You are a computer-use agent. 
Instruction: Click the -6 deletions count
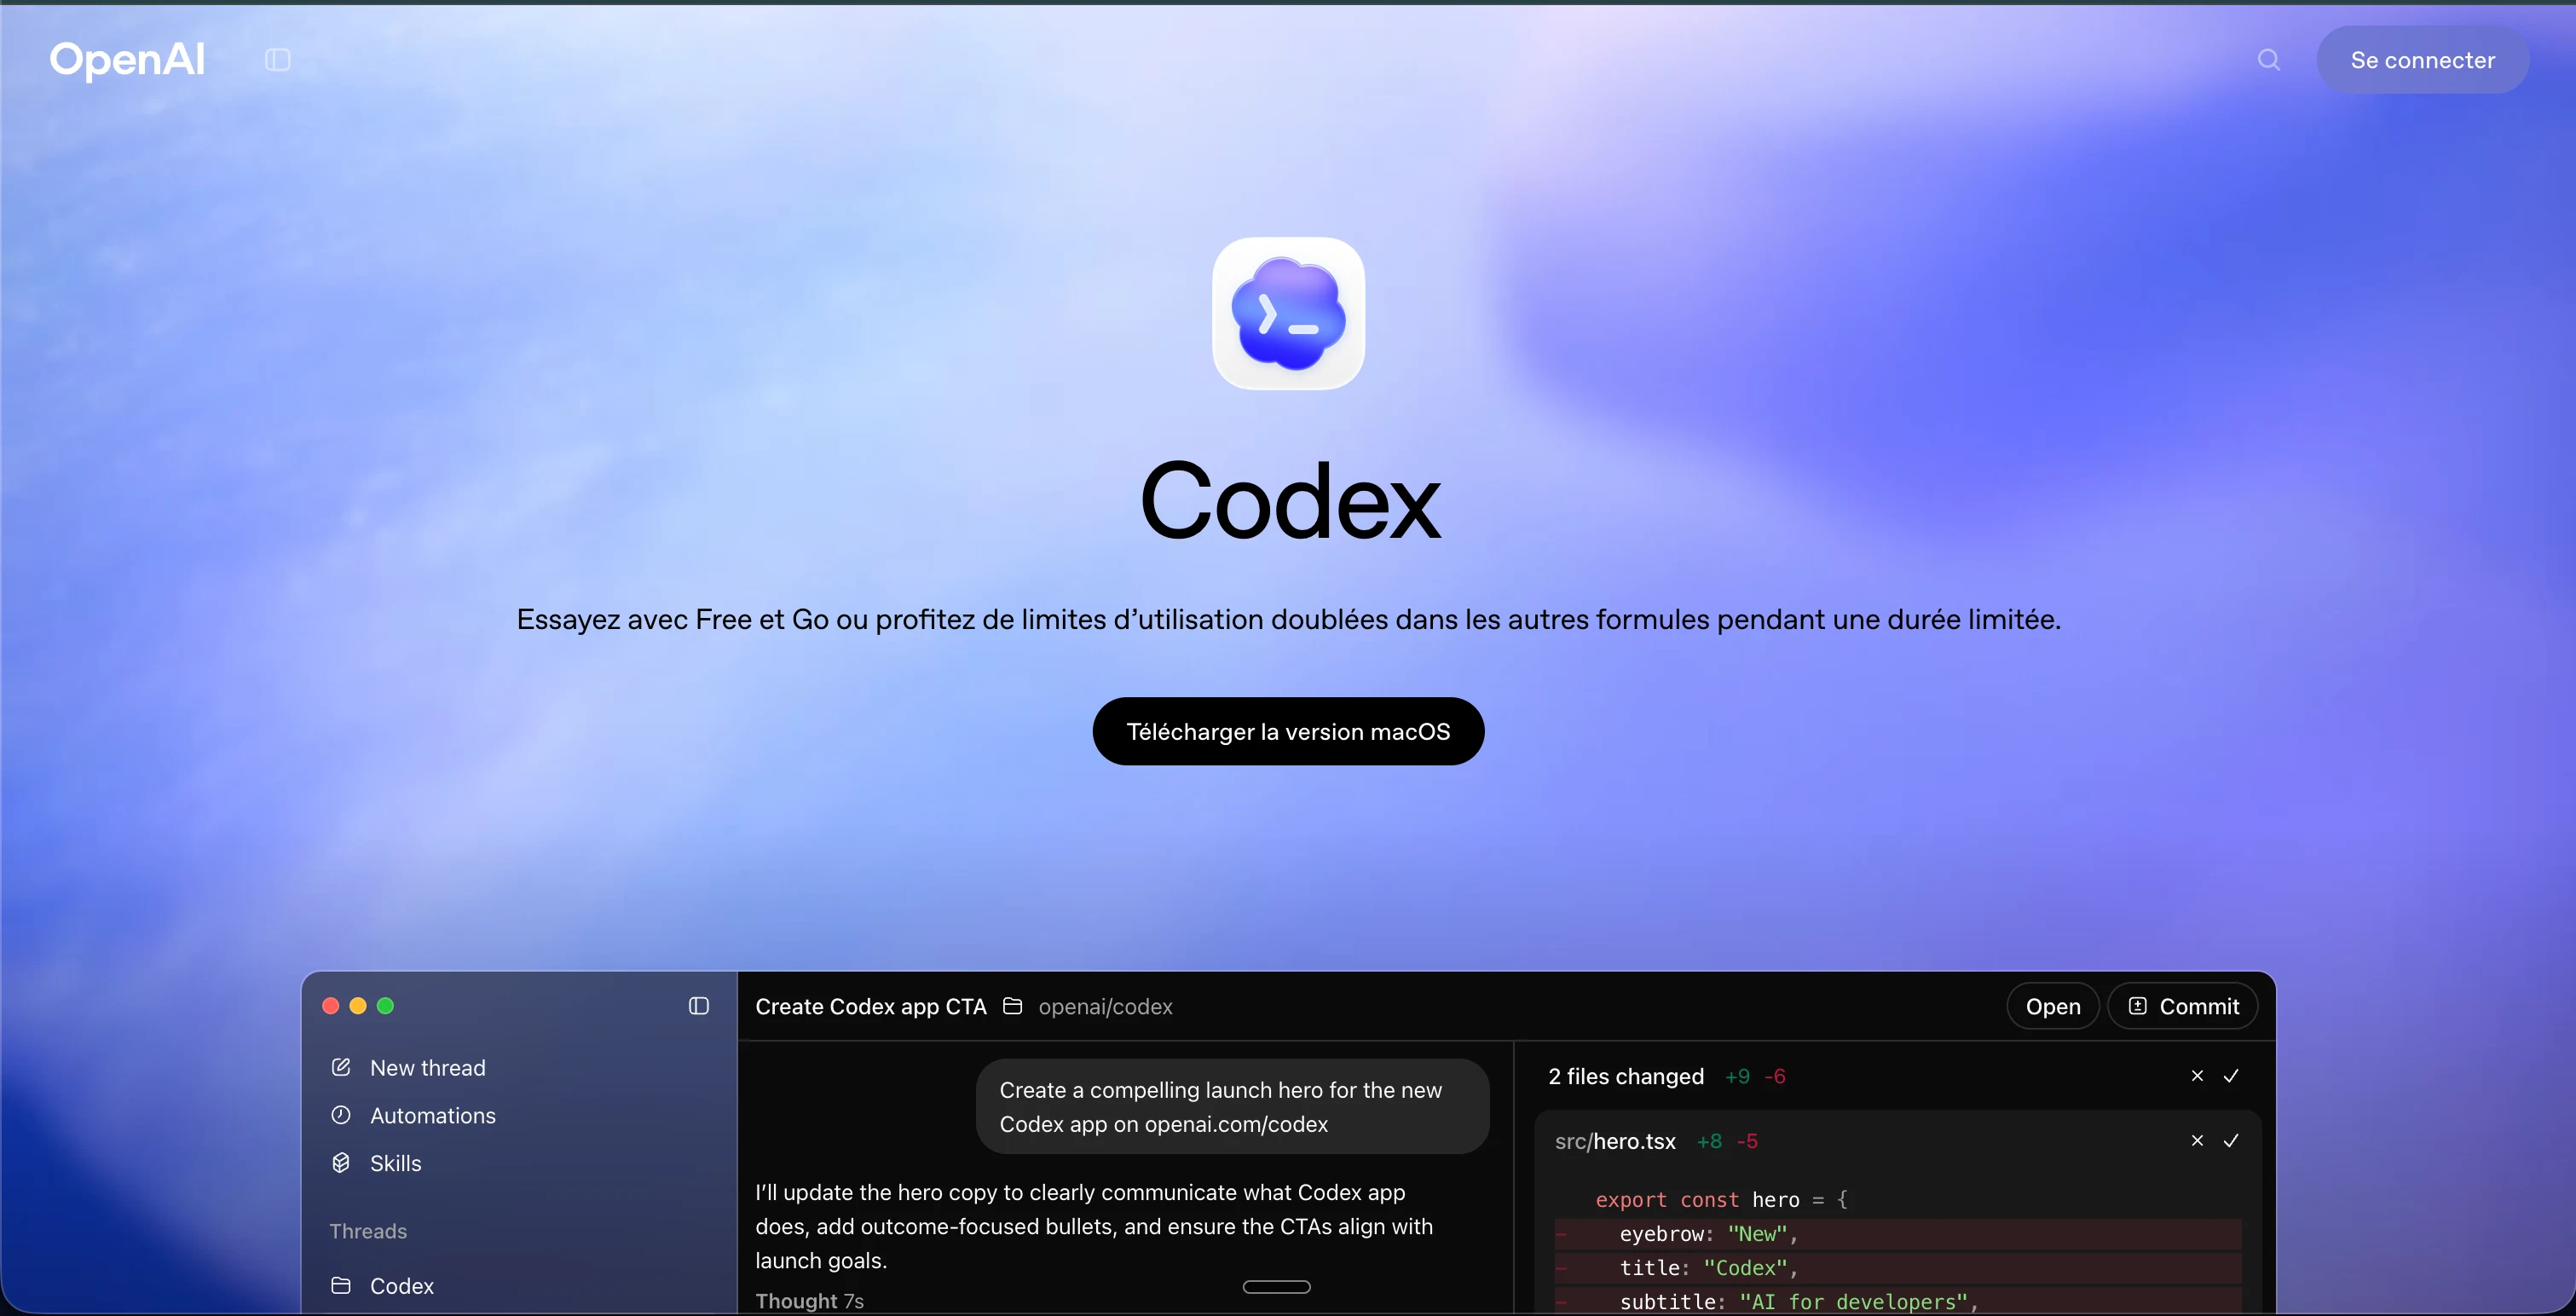pos(1775,1077)
